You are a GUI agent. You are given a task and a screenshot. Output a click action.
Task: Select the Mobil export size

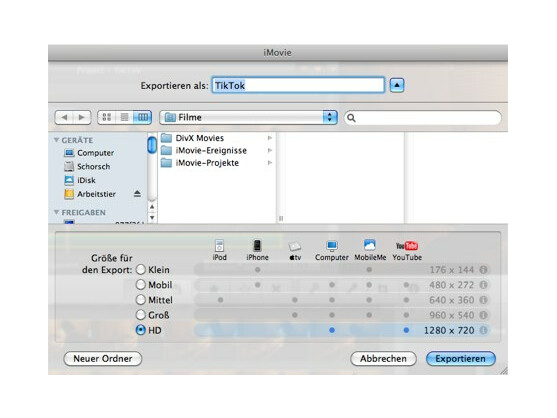pyautogui.click(x=141, y=285)
